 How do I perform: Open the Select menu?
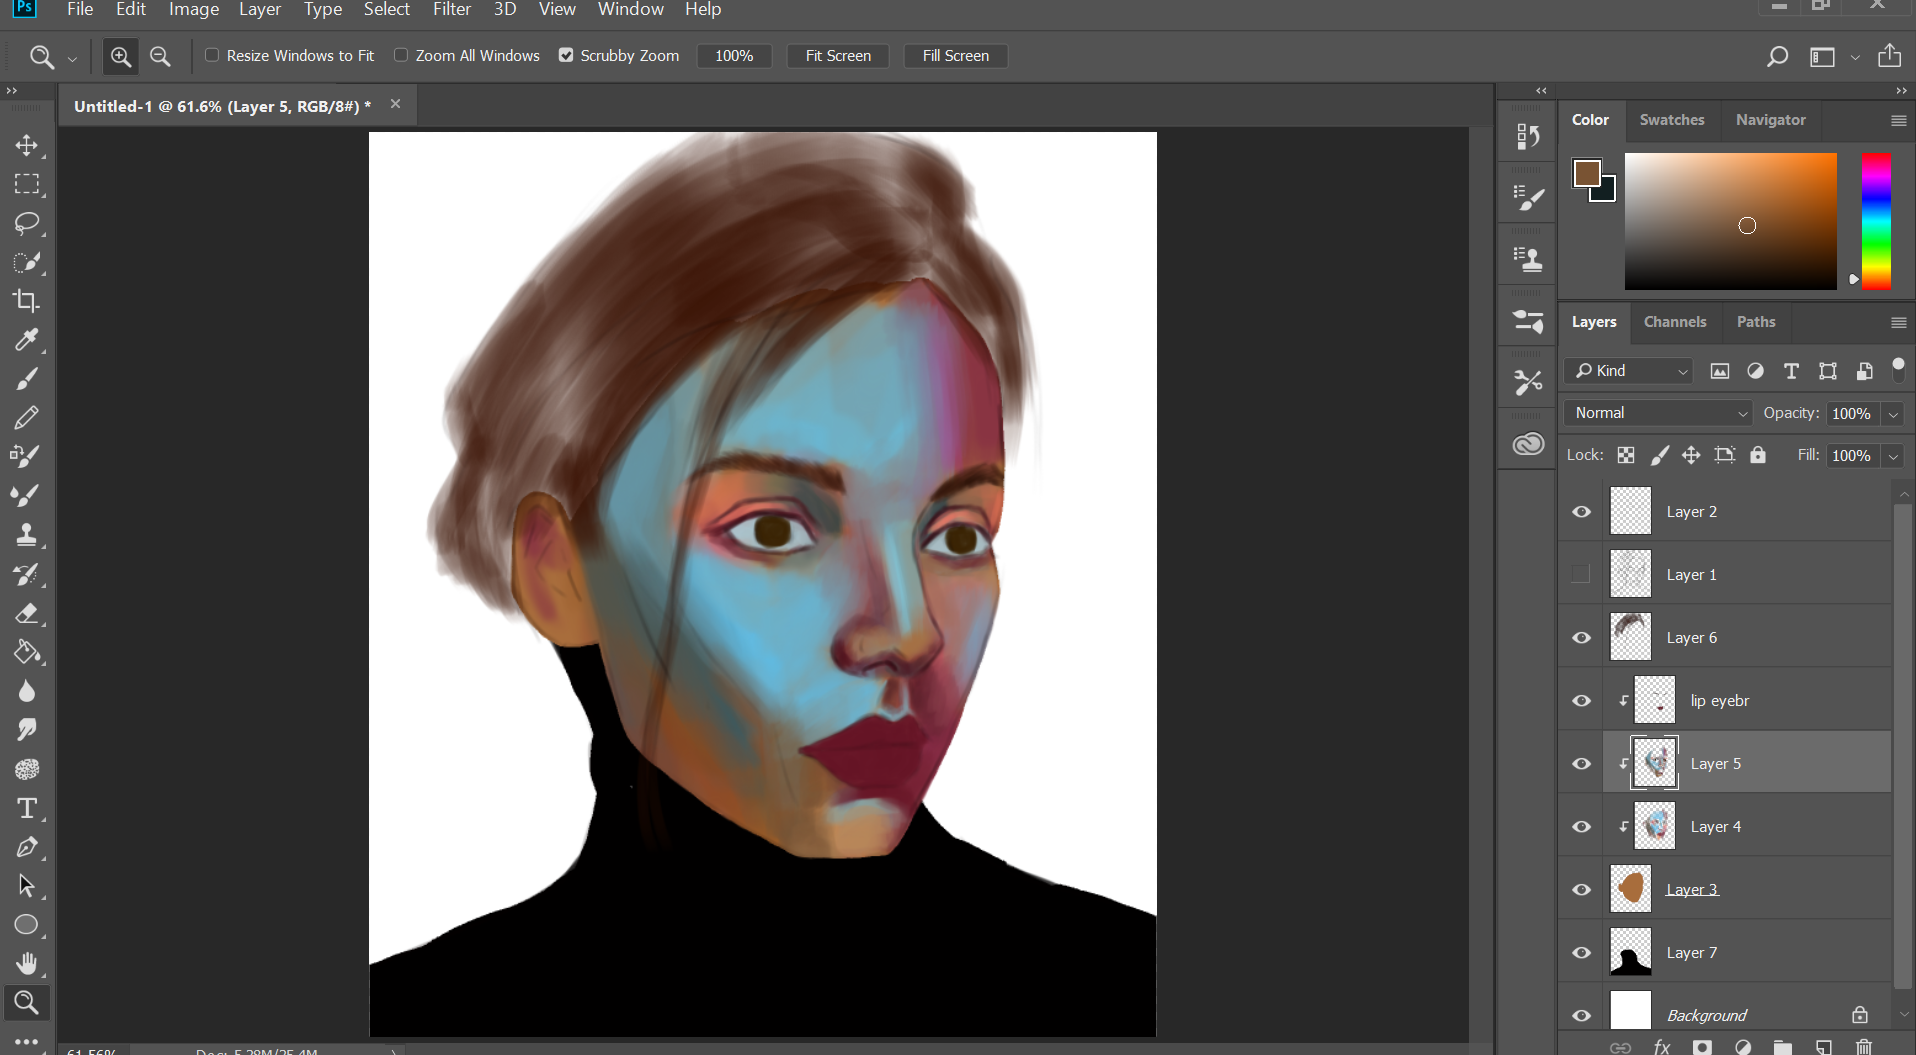coord(387,9)
